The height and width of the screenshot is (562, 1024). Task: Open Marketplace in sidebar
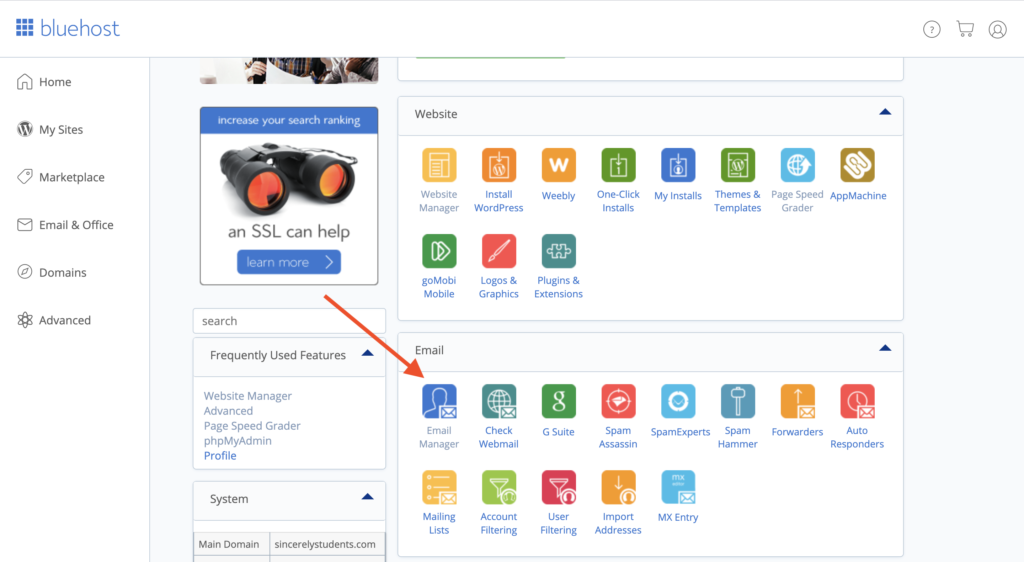pos(60,177)
